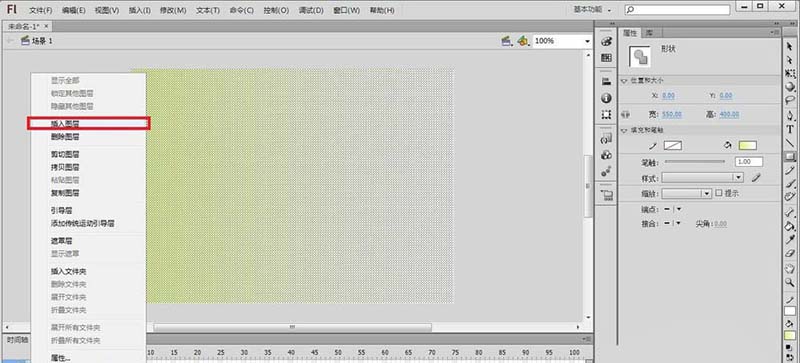
Task: Choose 插入图层 from the context menu
Action: tap(88, 124)
